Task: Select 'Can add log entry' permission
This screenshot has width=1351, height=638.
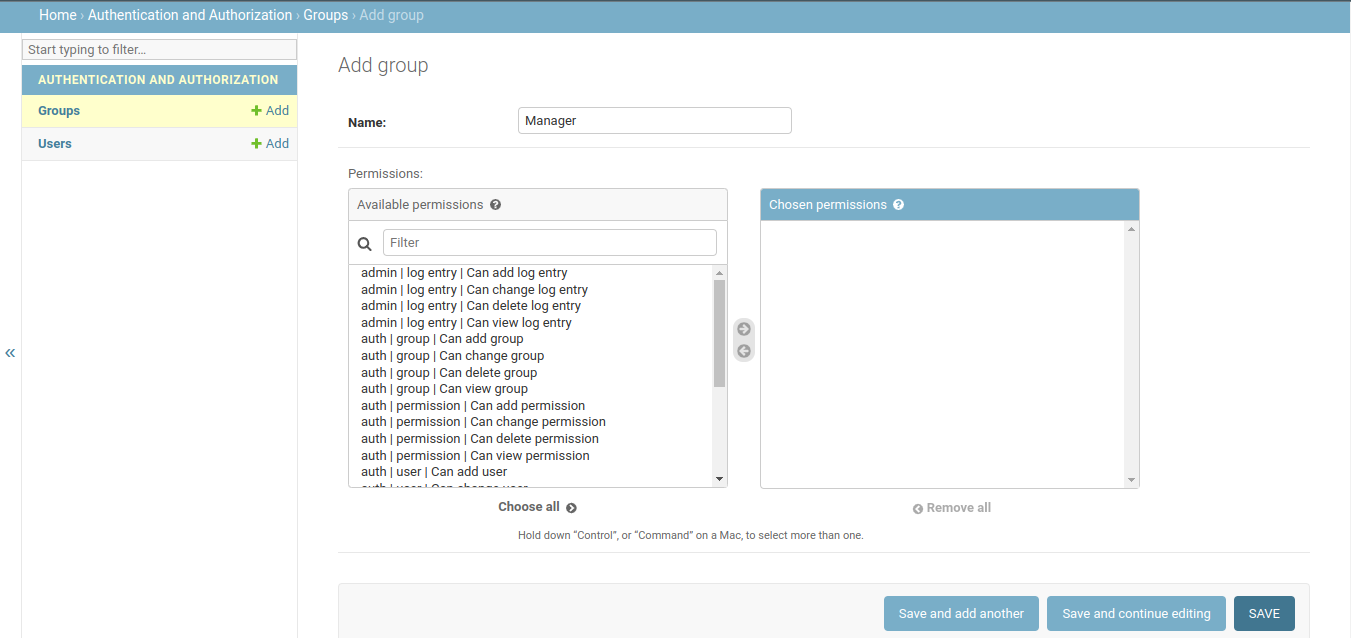Action: click(464, 273)
